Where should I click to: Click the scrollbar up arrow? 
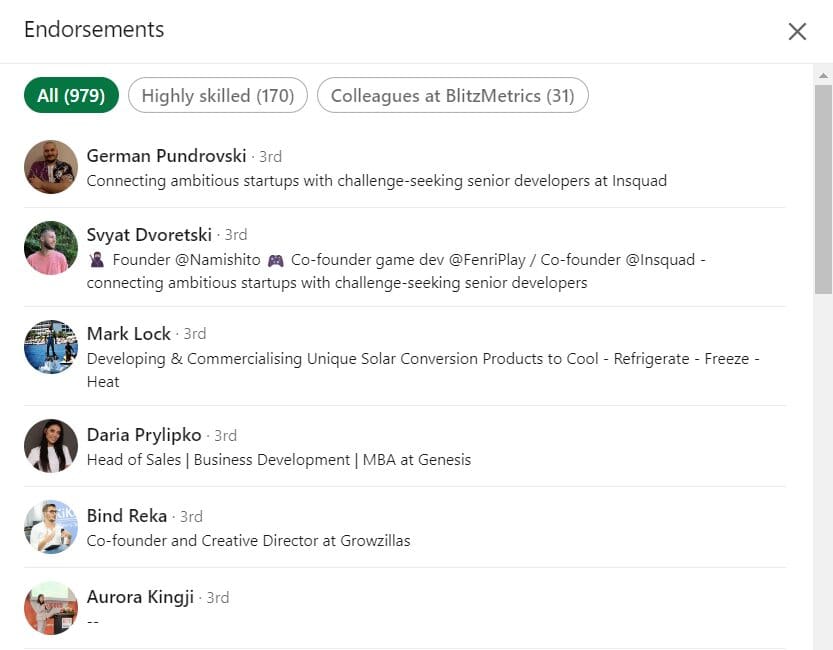(823, 75)
